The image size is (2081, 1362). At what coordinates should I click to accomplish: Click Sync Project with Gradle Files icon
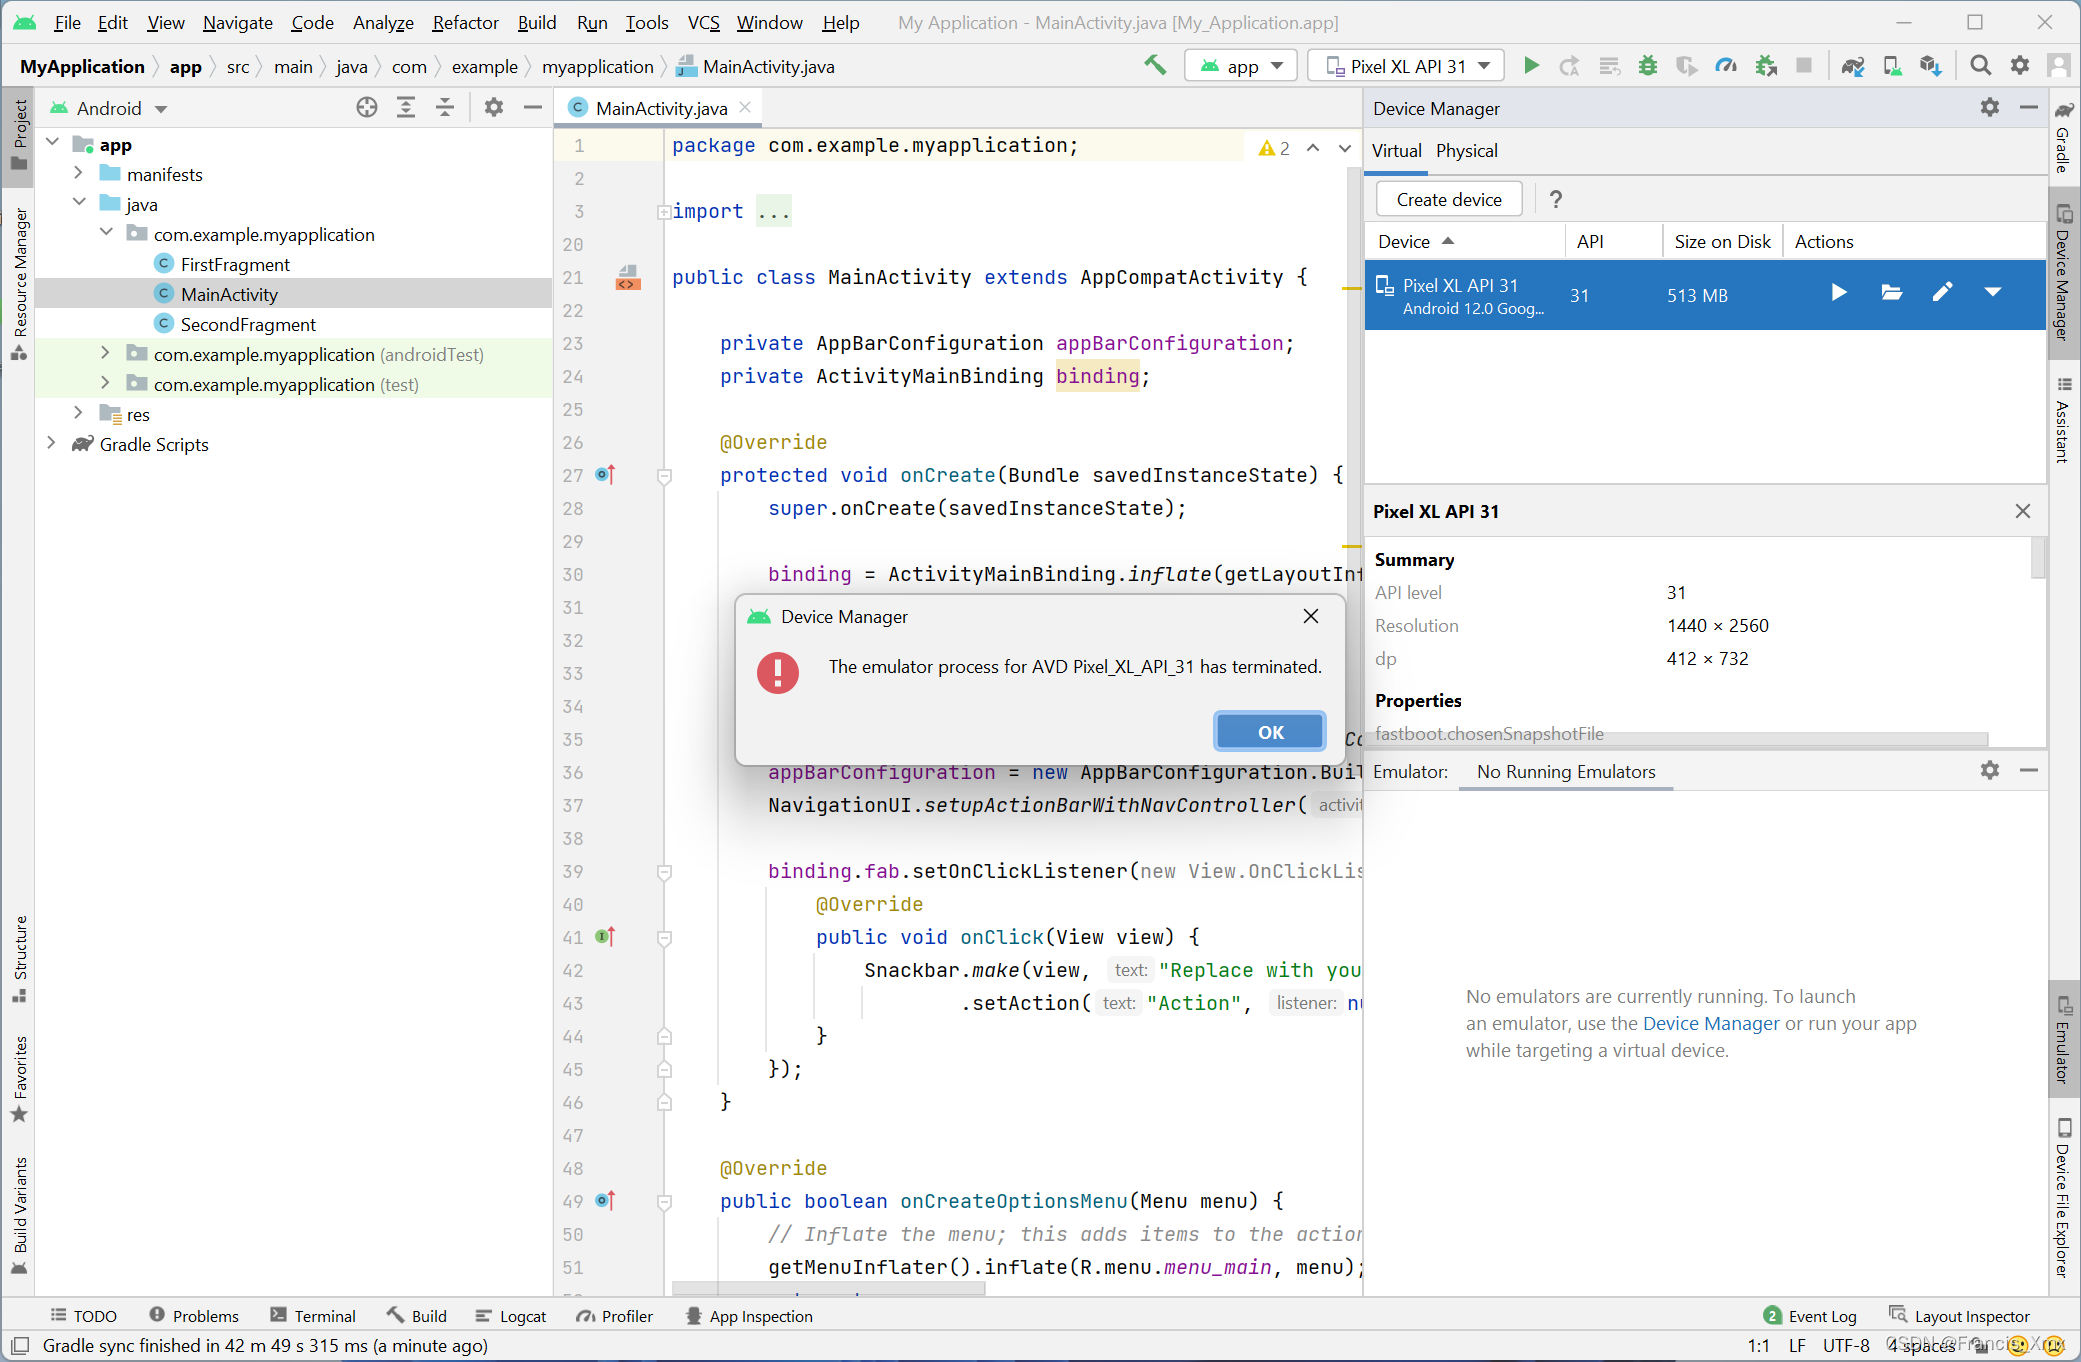1852,66
